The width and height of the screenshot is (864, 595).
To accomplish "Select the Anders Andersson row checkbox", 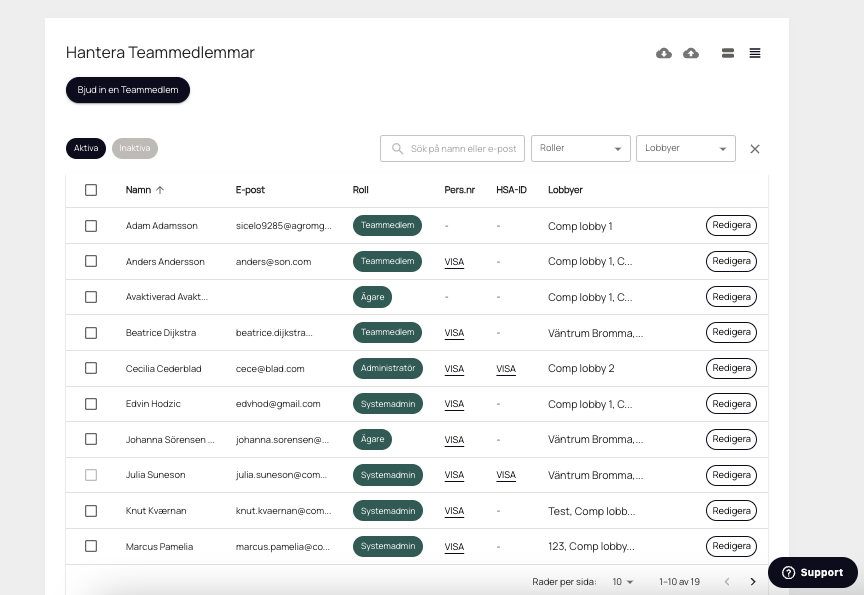I will (x=91, y=261).
